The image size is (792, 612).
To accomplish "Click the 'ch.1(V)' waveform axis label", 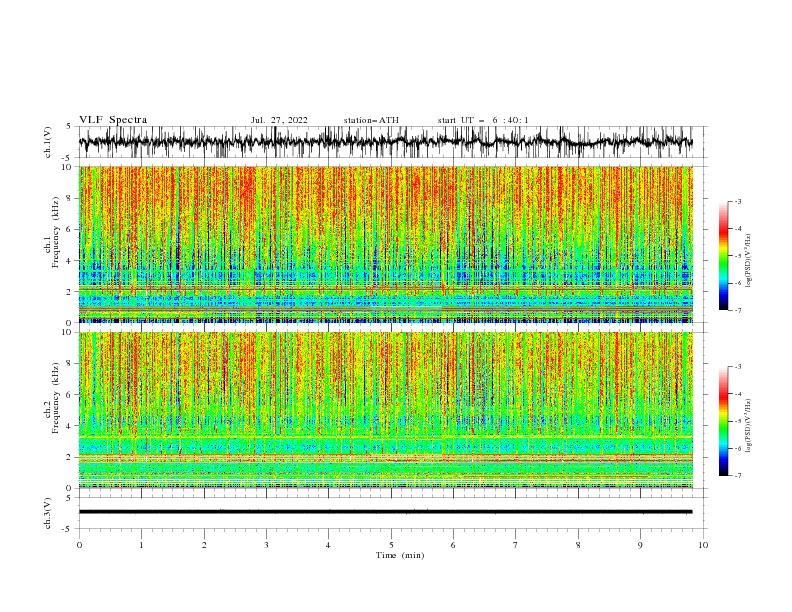I will click(48, 142).
